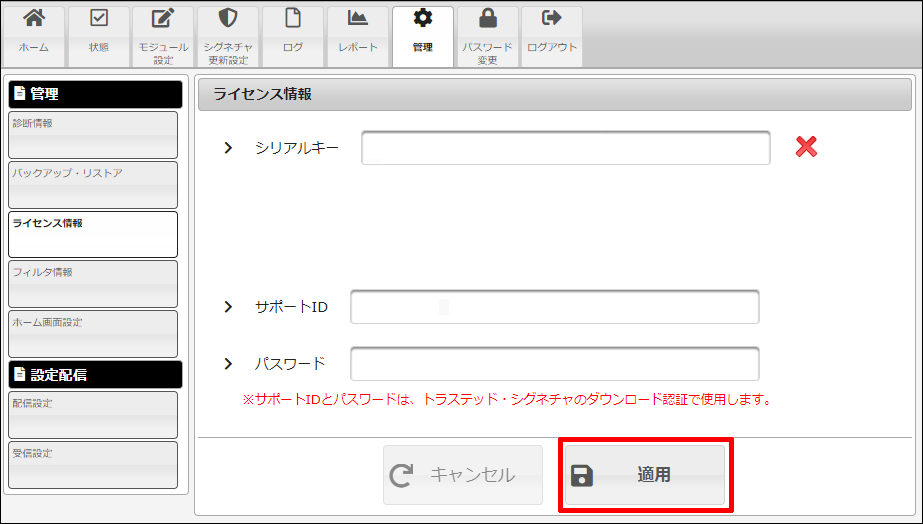Screen dimensions: 923x524
Task: Open バックアップ・リストア in sidebar
Action: point(93,185)
